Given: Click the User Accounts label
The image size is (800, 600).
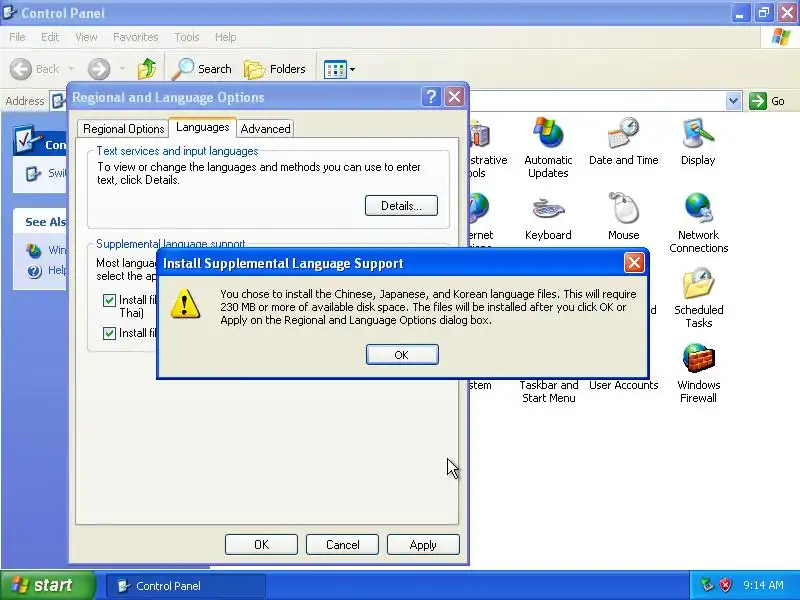Looking at the screenshot, I should click(623, 385).
